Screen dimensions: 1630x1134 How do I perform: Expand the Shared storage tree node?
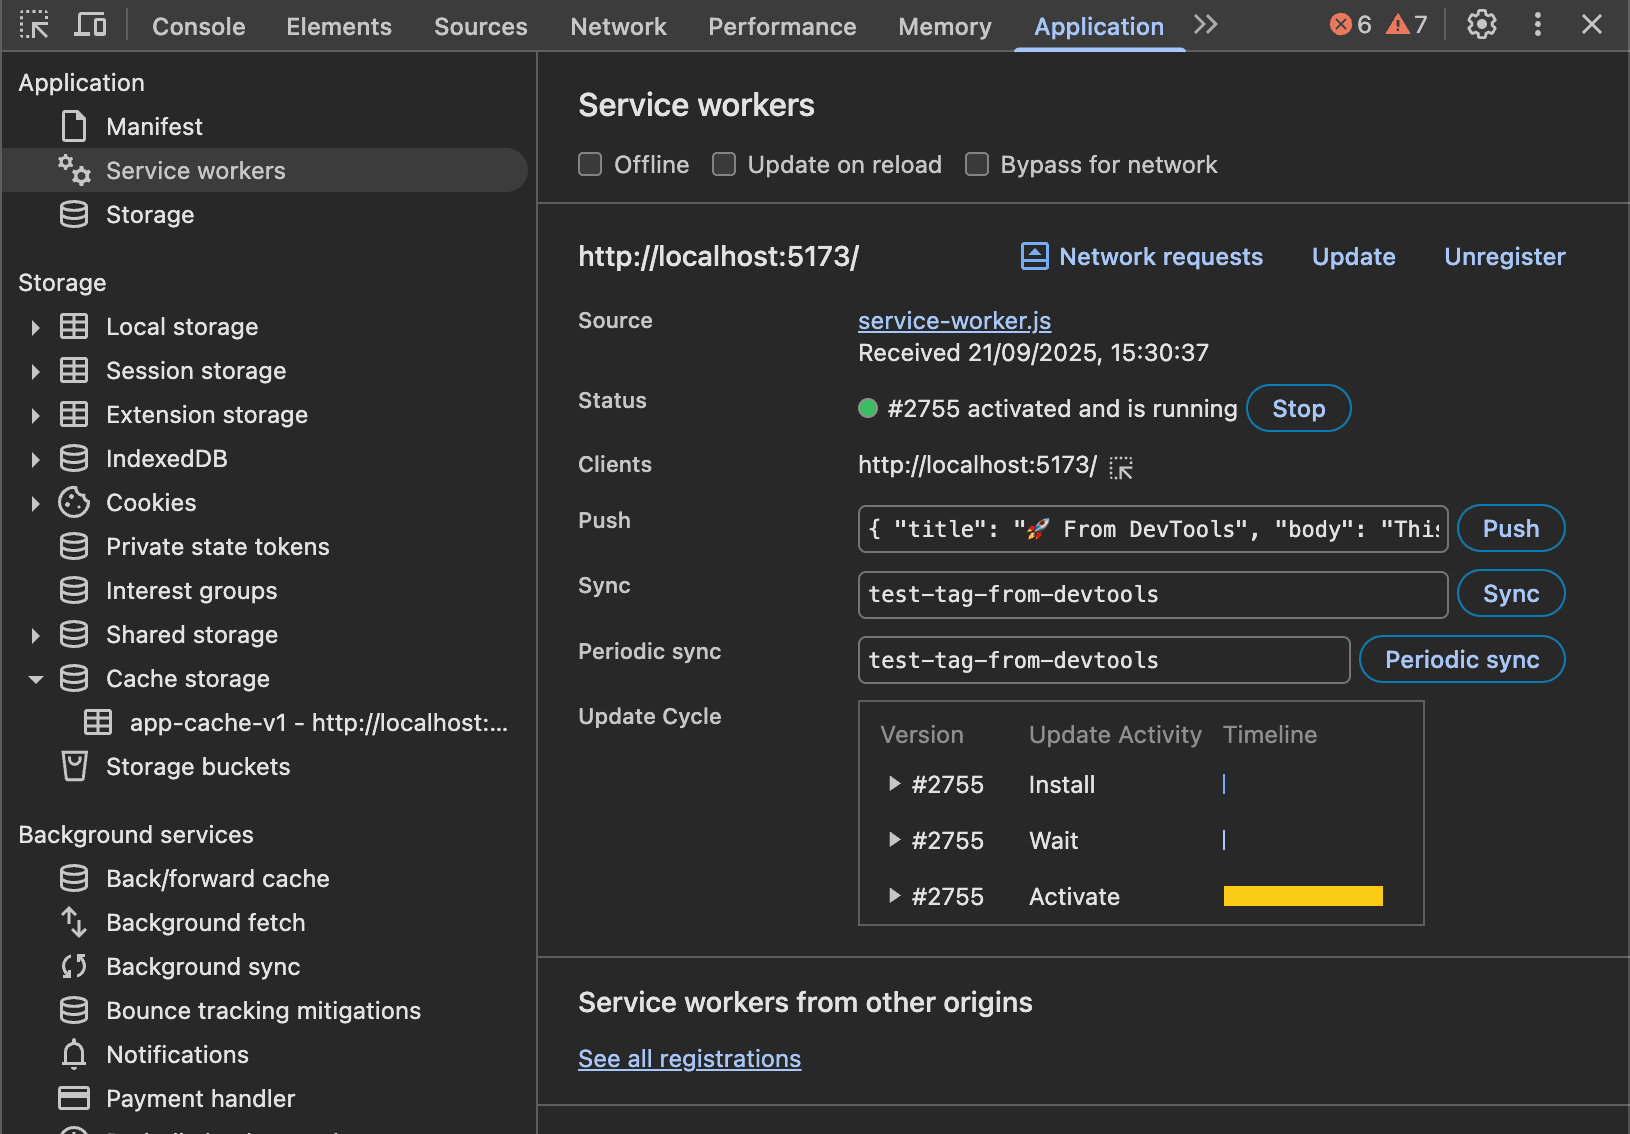click(35, 635)
